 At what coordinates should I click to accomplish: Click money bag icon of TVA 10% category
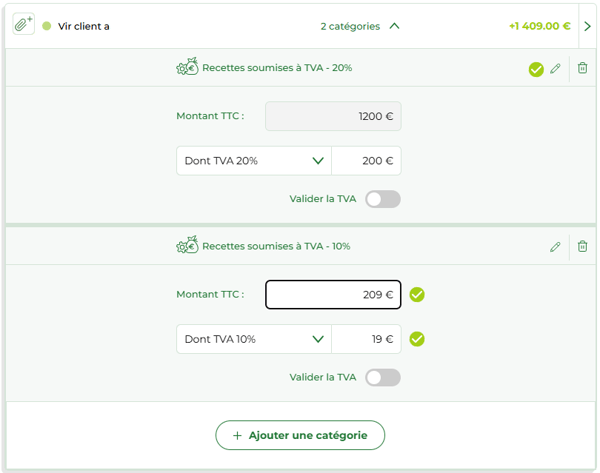187,246
